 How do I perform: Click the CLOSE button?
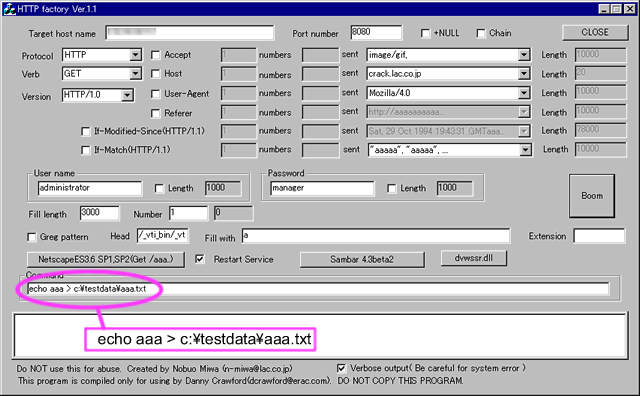pos(595,33)
